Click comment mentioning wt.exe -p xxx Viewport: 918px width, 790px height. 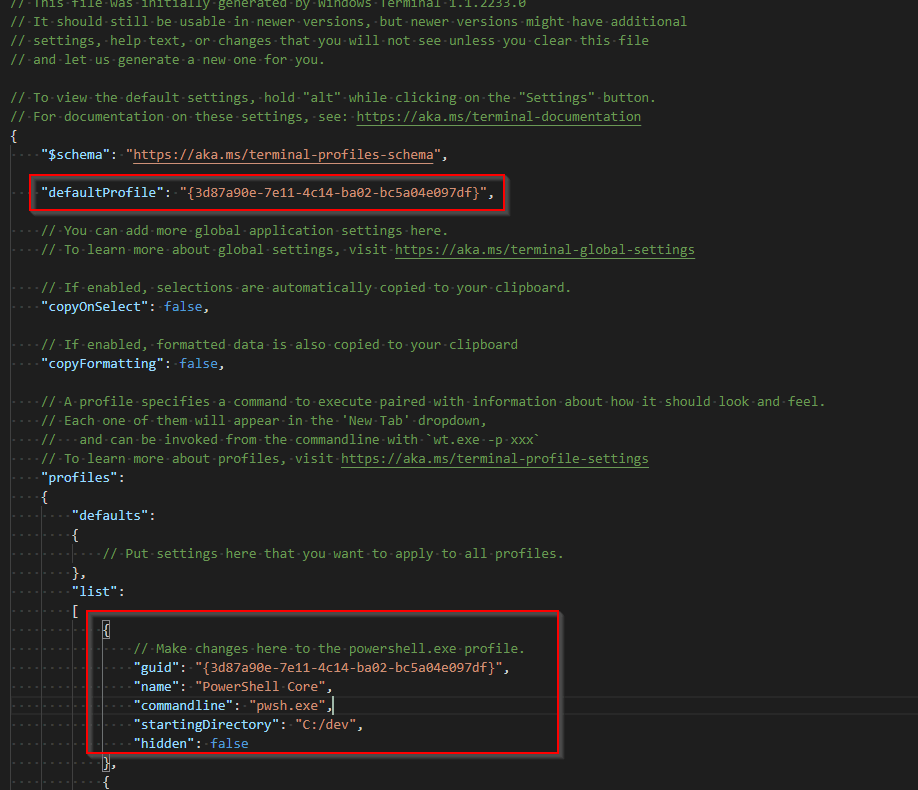point(290,439)
